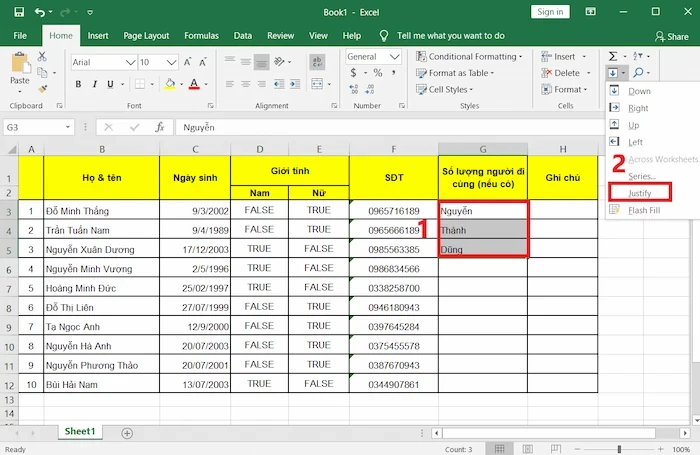Click the Insert cells button
Image resolution: width=700 pixels, height=455 pixels.
pyautogui.click(x=558, y=57)
